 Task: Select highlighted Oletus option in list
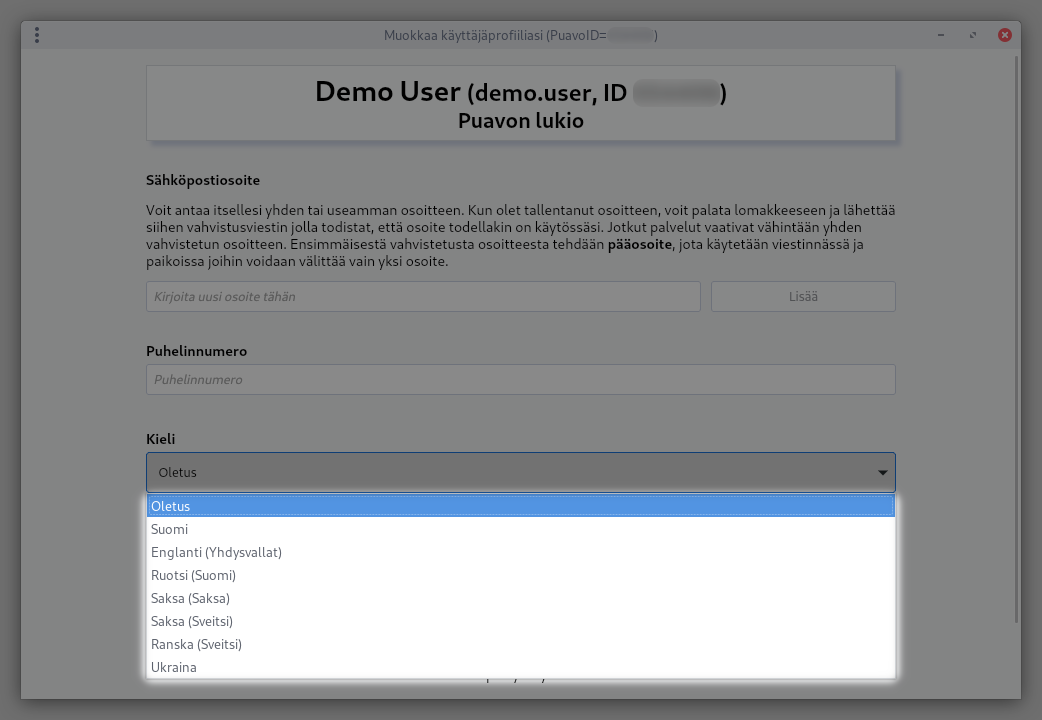click(520, 506)
